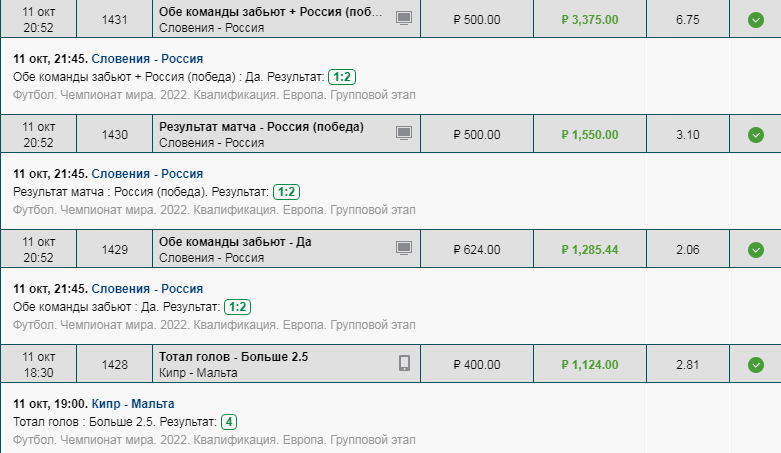Click the 2.06 odds cell
Viewport: 781px width, 453px height.
point(687,250)
